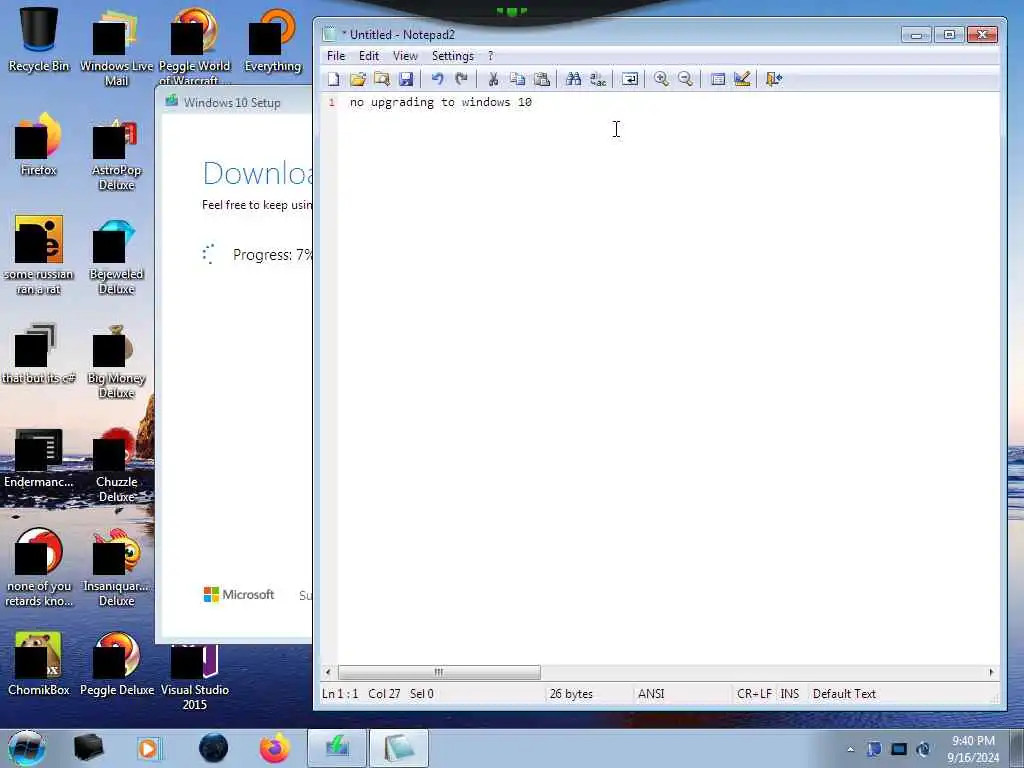This screenshot has height=768, width=1024.
Task: Click the Microsoft logo in Setup window
Action: click(238, 595)
